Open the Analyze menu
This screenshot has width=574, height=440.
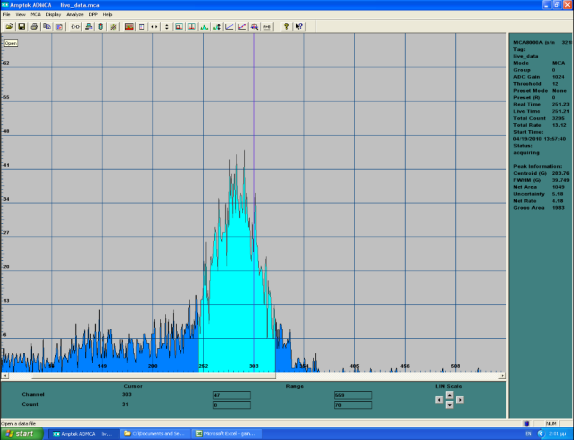point(75,15)
